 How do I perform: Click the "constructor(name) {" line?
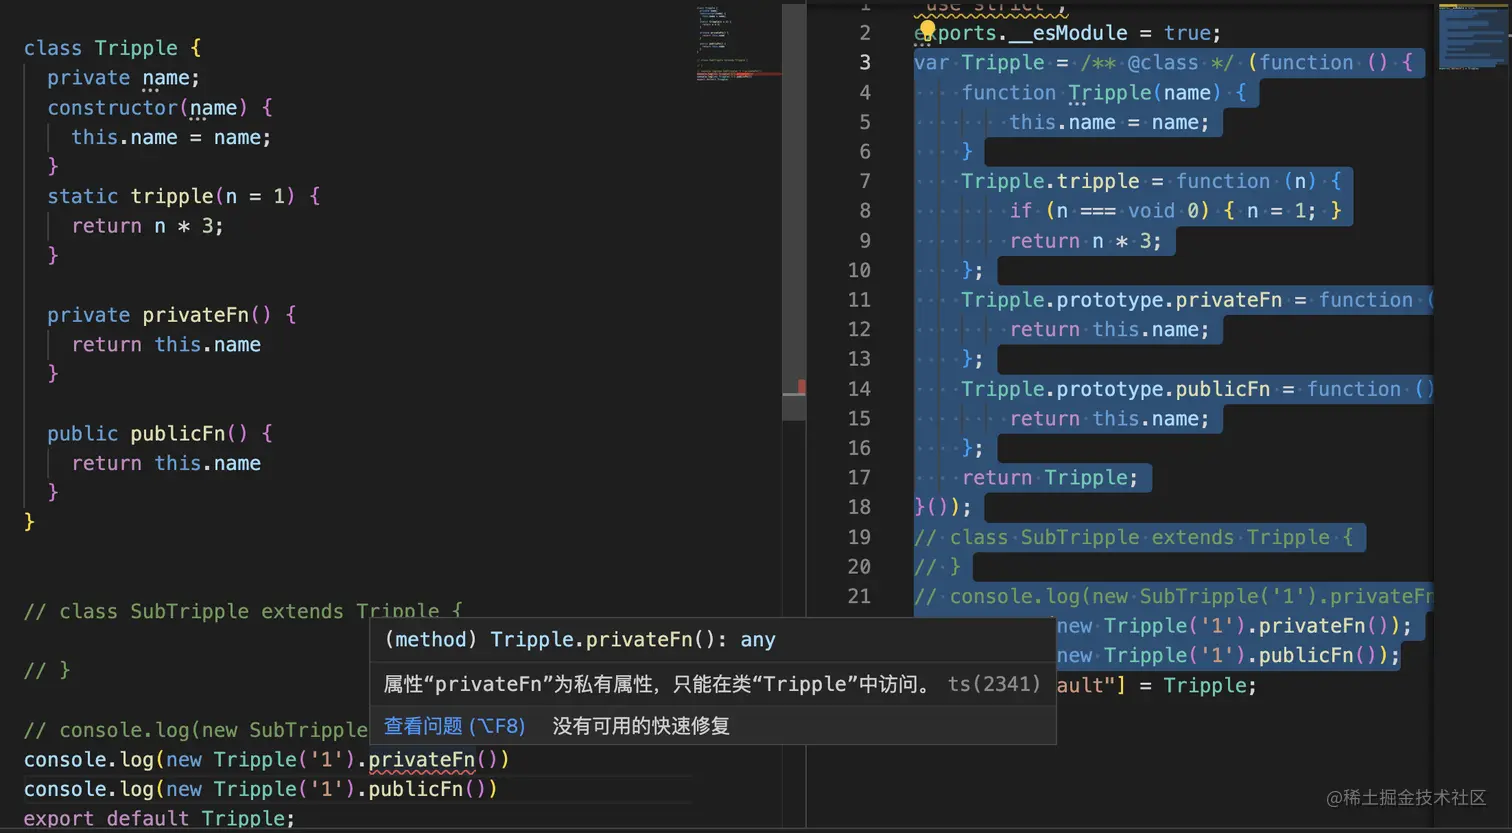(160, 108)
